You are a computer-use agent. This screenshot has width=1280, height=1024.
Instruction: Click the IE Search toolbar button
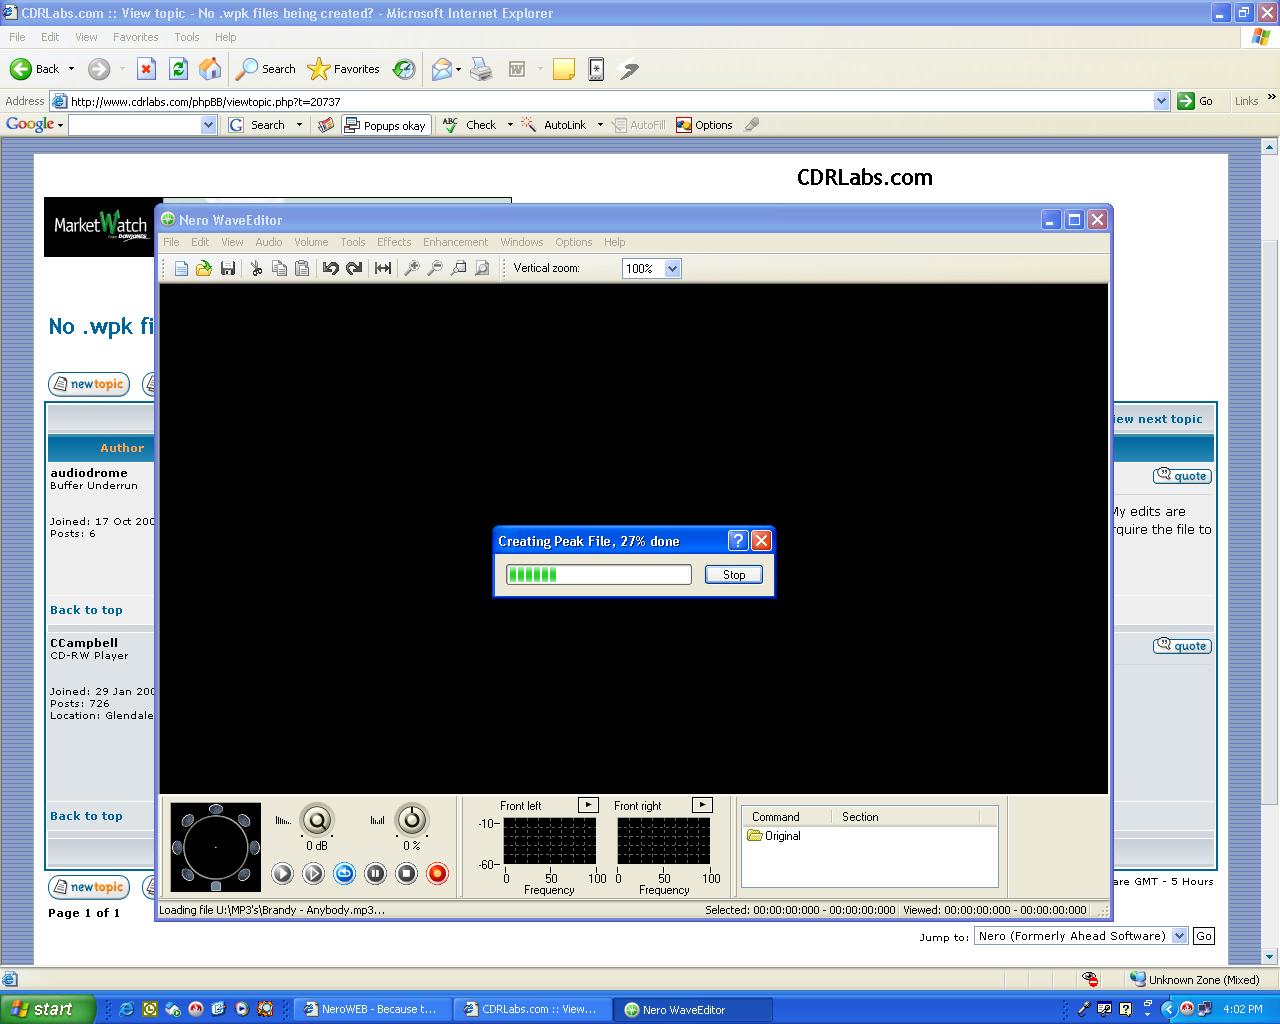click(x=265, y=69)
